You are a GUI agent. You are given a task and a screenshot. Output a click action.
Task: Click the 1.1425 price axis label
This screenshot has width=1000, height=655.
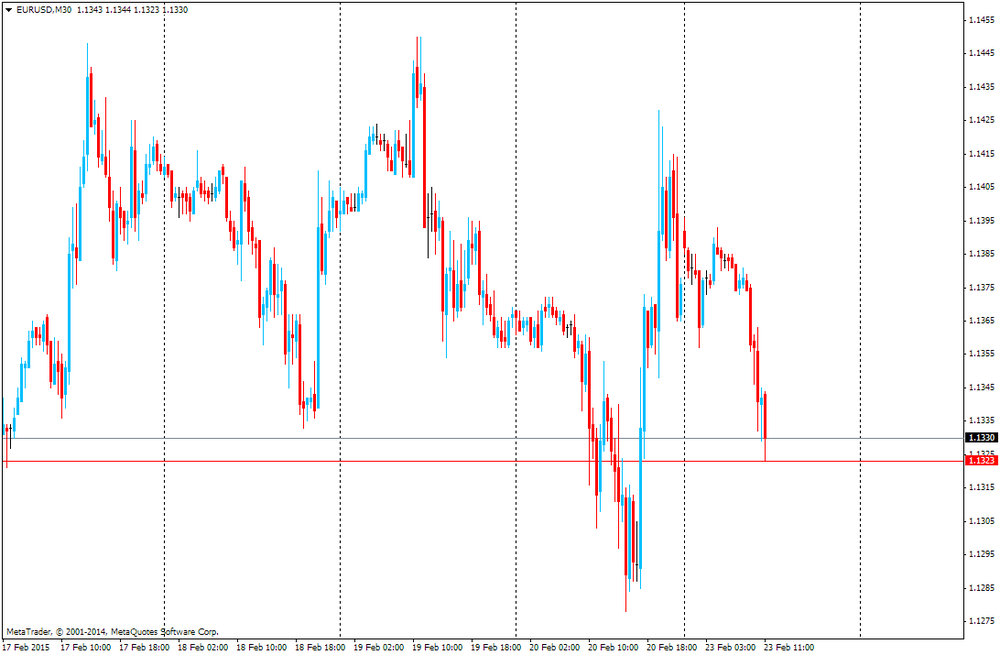point(982,120)
